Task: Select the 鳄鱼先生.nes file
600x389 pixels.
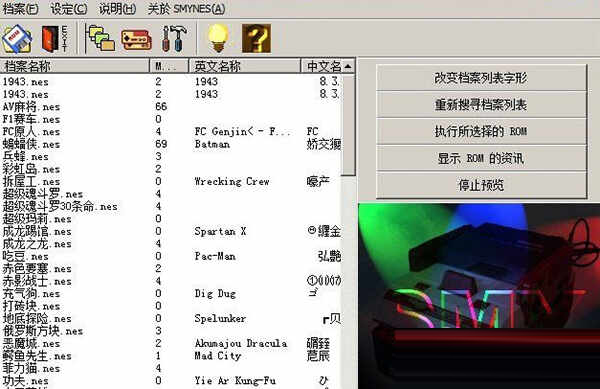Action: (37, 356)
